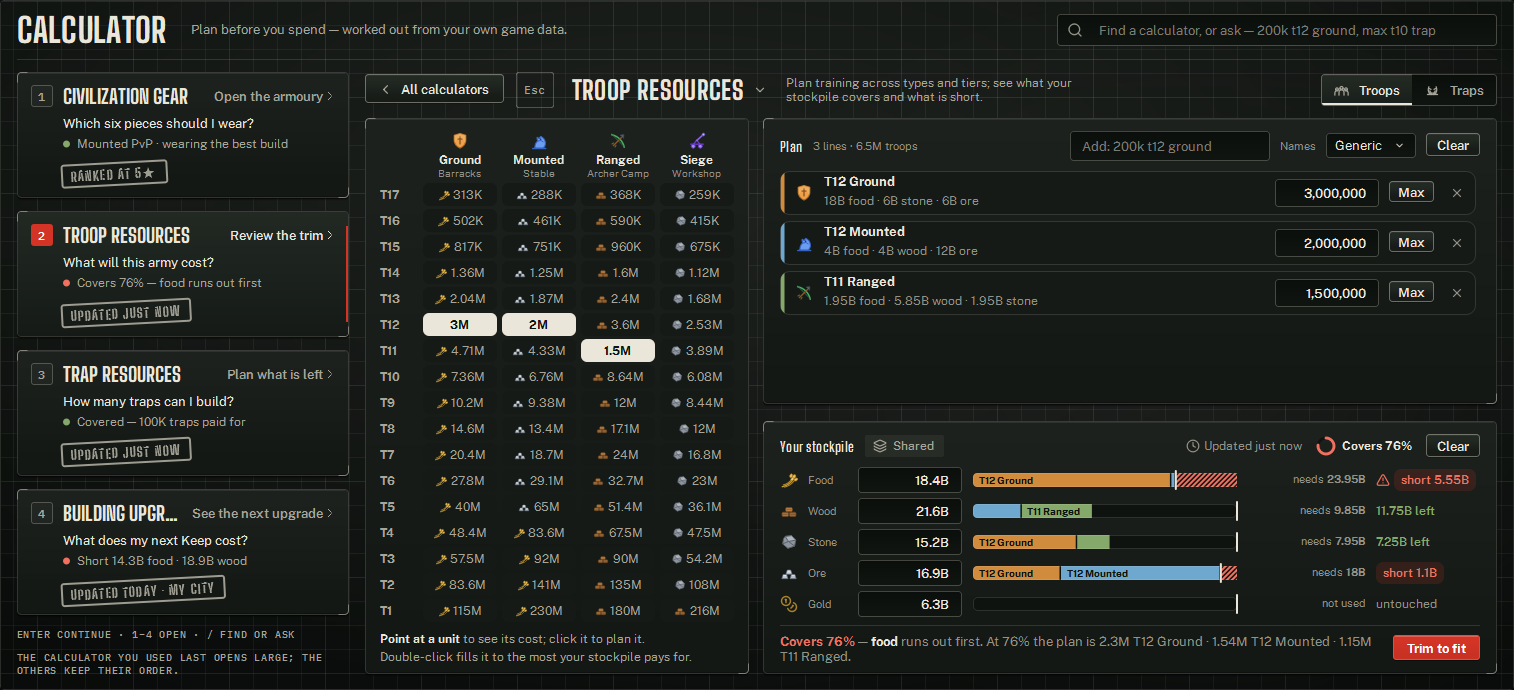Remove the T12 Mounted plan line
The height and width of the screenshot is (690, 1514).
click(x=1456, y=243)
